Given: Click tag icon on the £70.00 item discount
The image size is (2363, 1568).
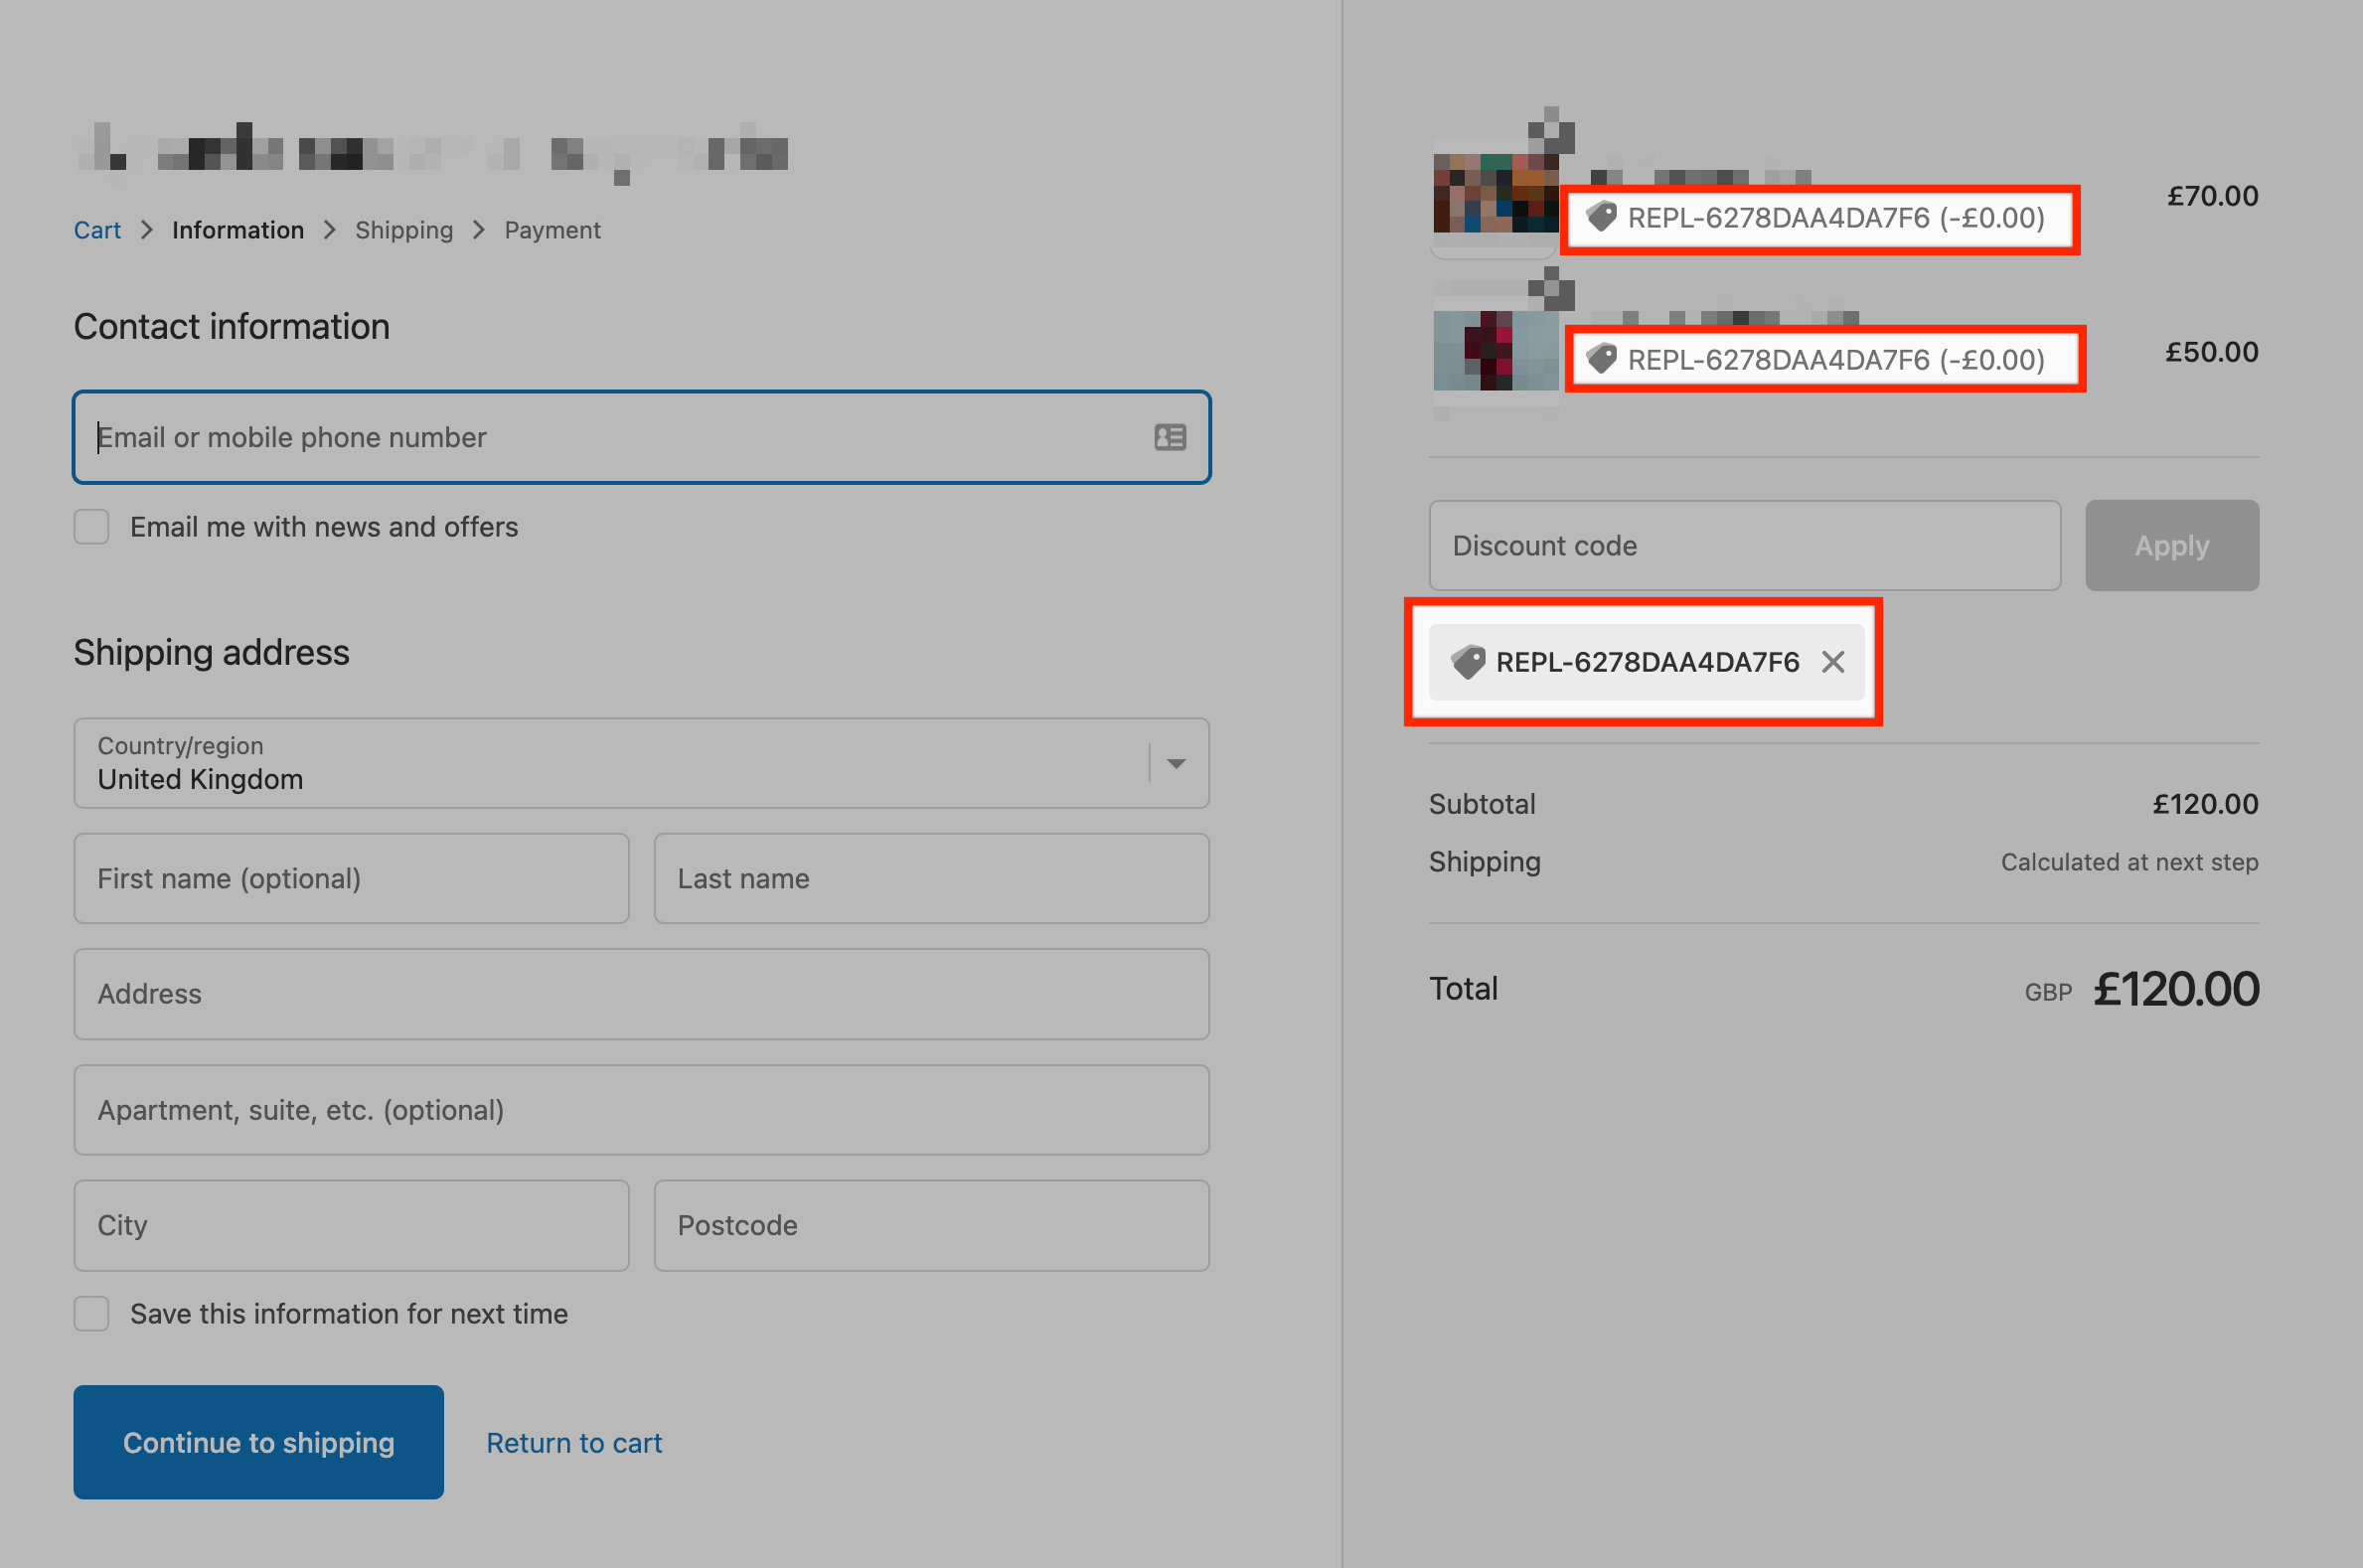Looking at the screenshot, I should point(1601,216).
